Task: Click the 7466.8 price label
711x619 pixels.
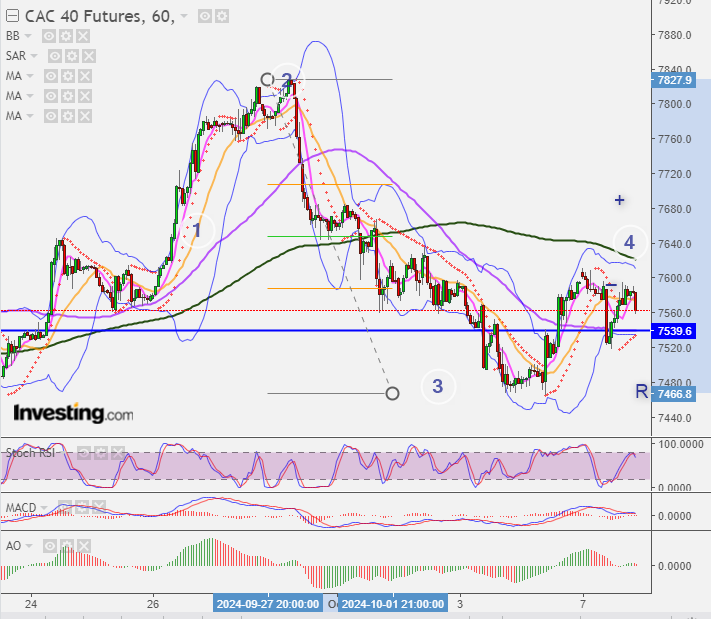Action: pyautogui.click(x=674, y=394)
